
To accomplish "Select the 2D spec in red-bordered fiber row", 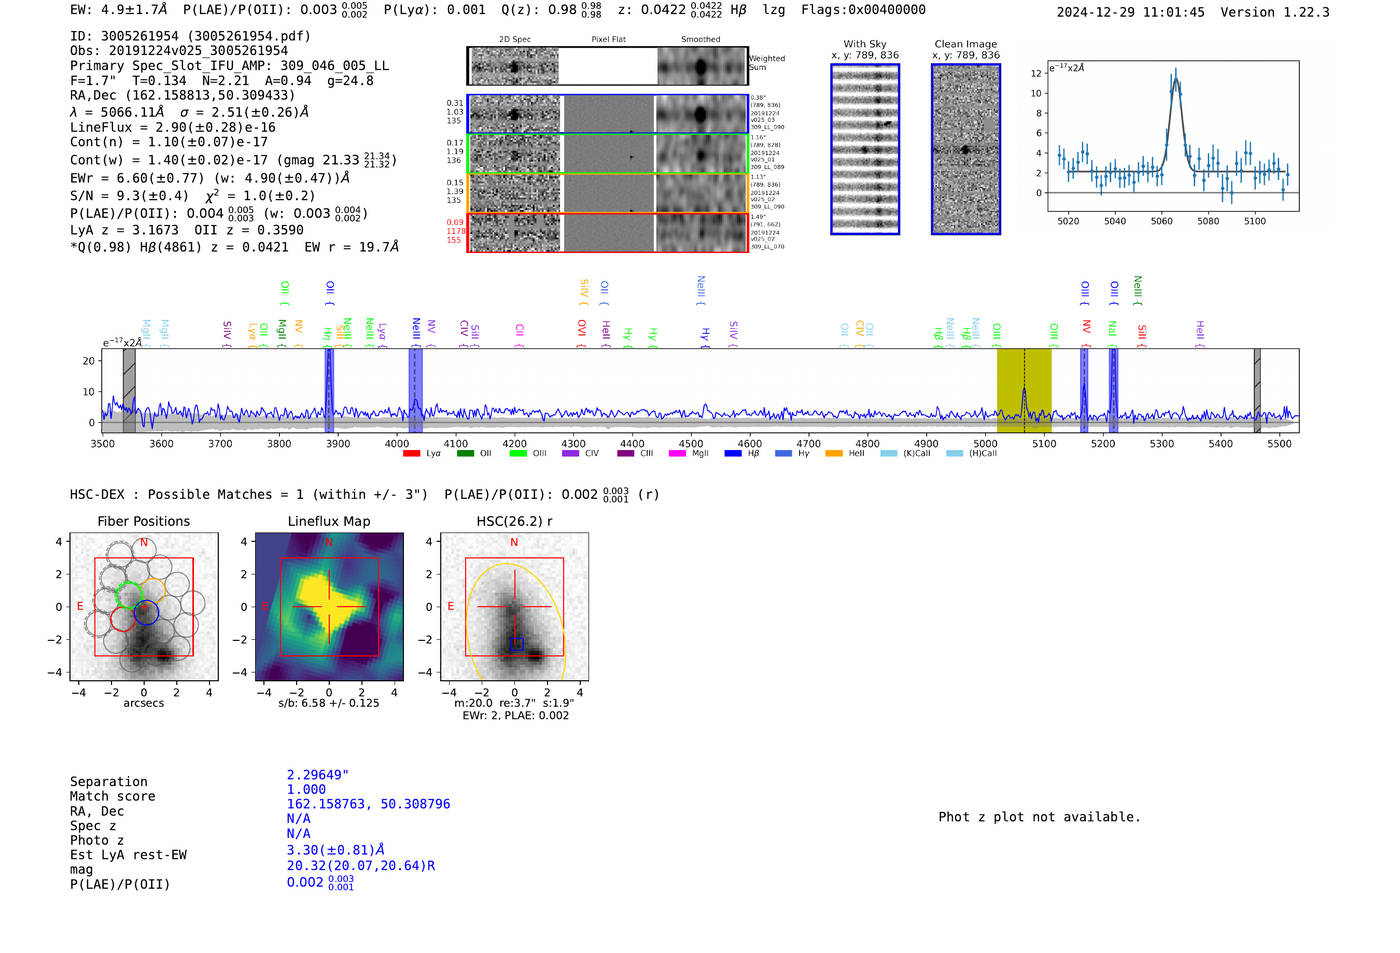I will click(515, 233).
